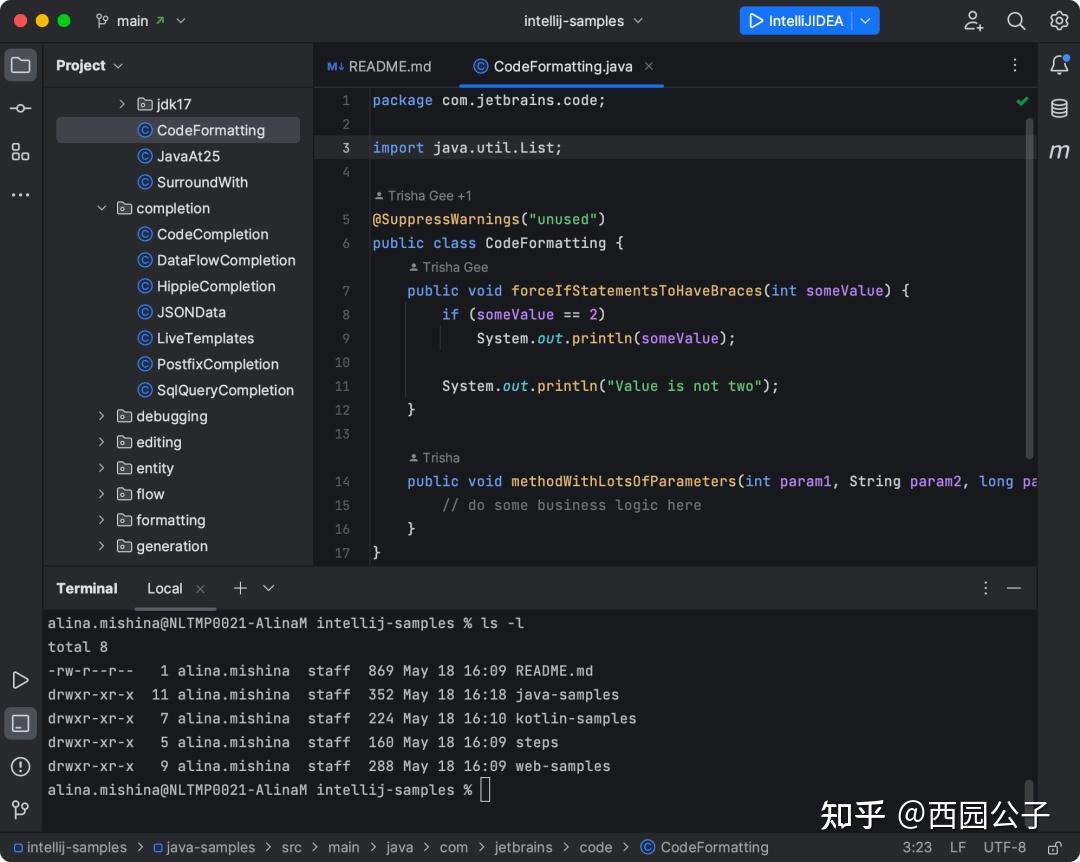Collapse the completion folder
Screen dimensions: 1080x862
(x=101, y=208)
